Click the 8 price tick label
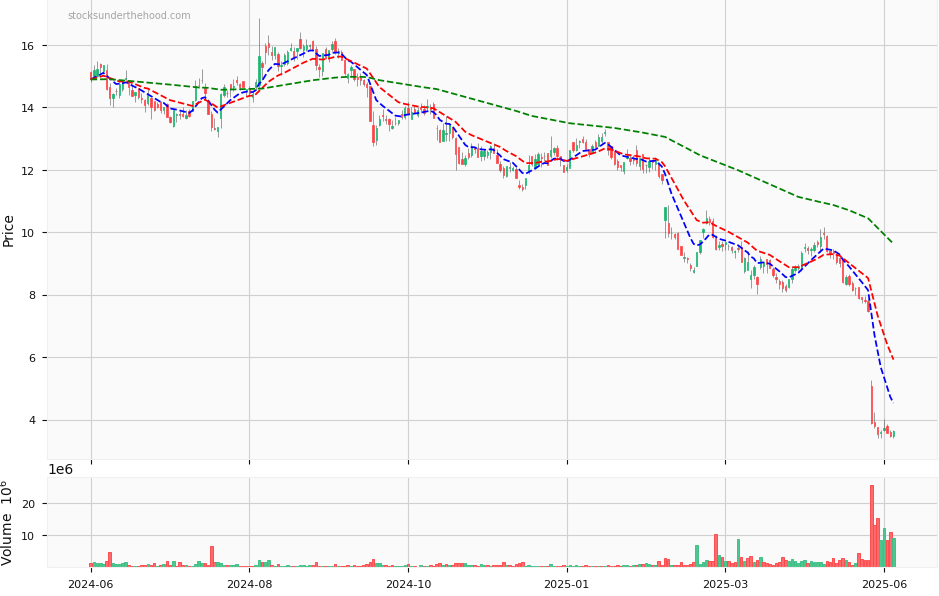 point(31,296)
